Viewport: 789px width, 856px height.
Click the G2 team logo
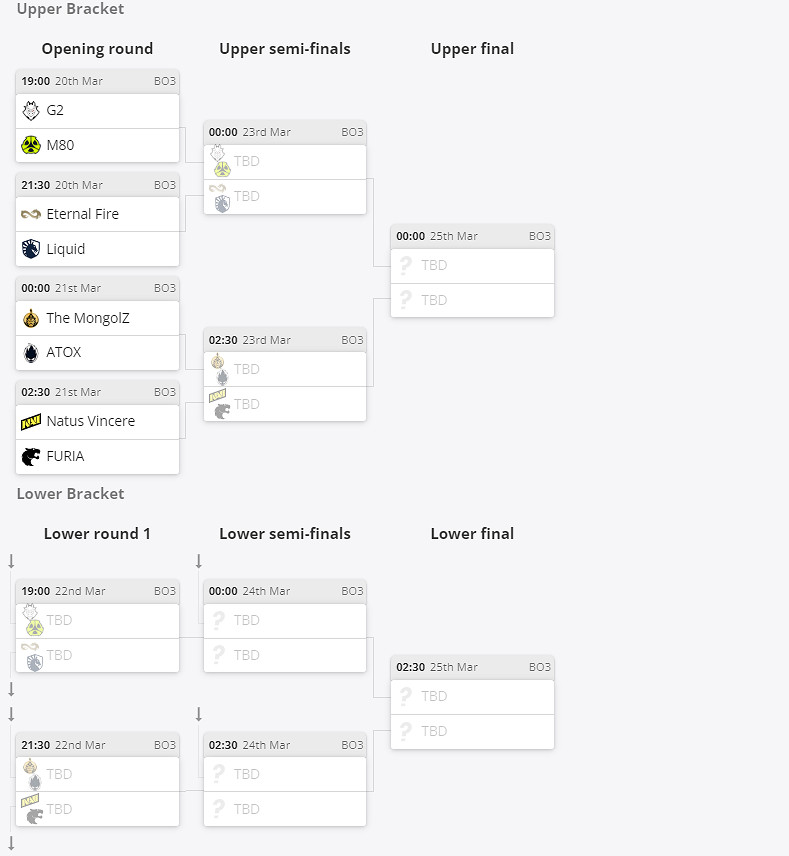31,111
